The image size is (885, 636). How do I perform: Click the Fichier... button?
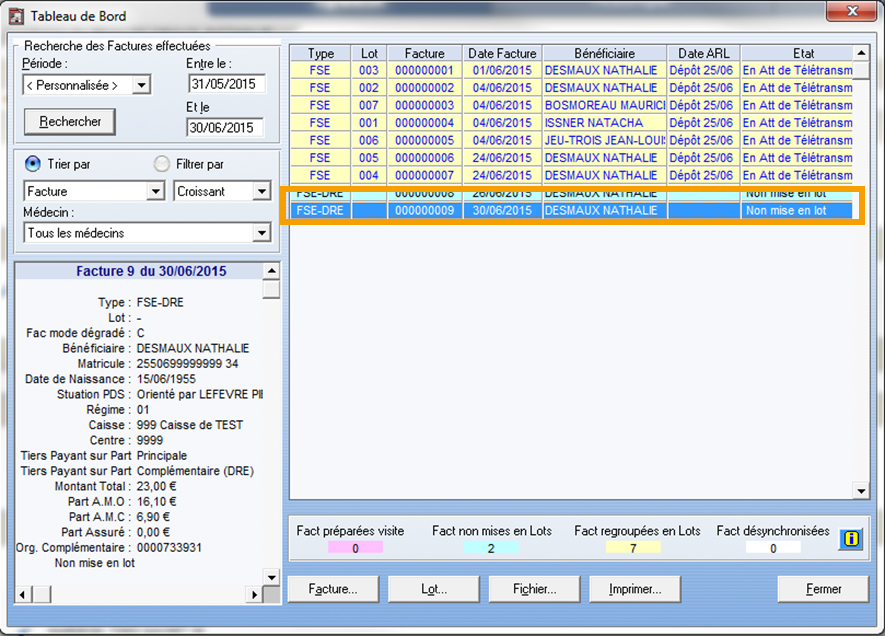[x=534, y=589]
